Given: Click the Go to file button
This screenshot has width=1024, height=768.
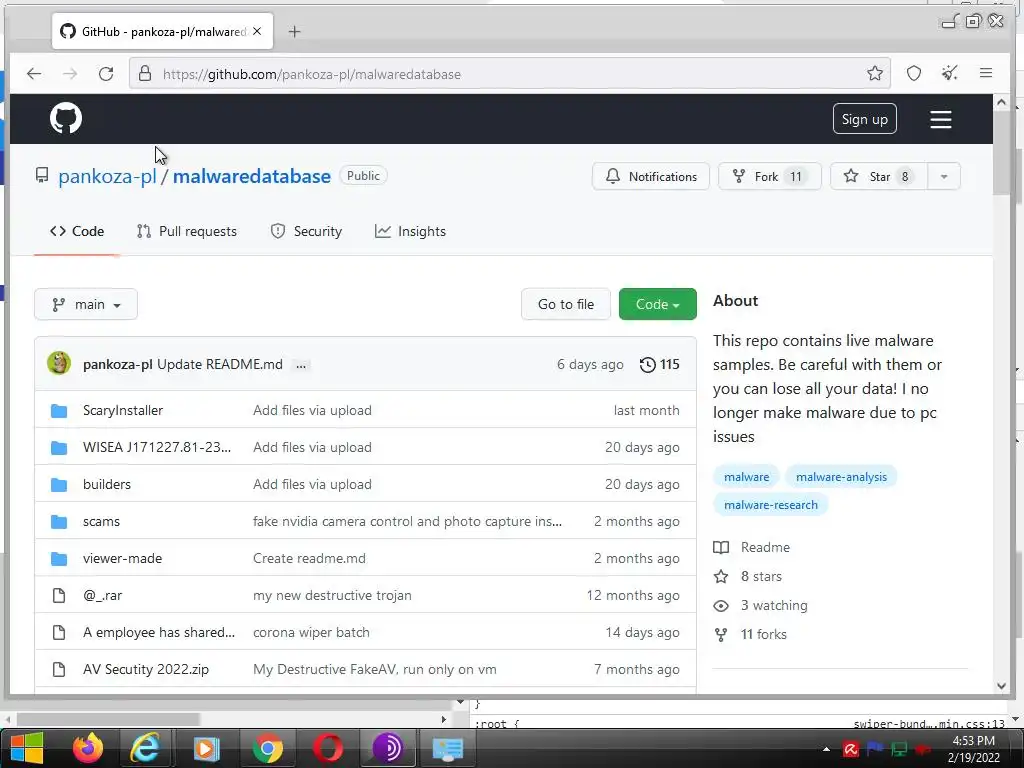Looking at the screenshot, I should [x=566, y=304].
